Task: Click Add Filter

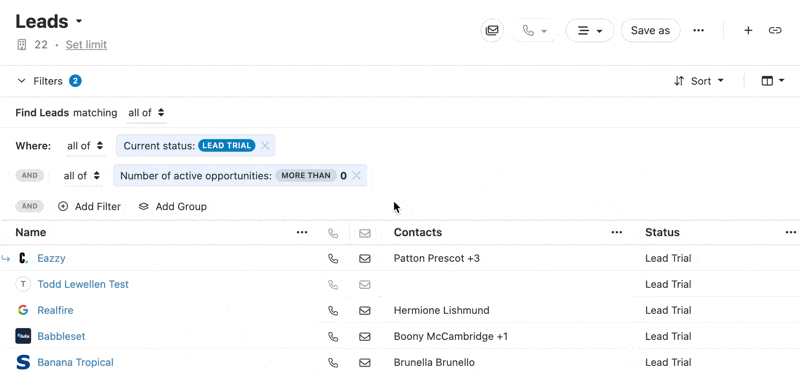Action: (x=90, y=207)
